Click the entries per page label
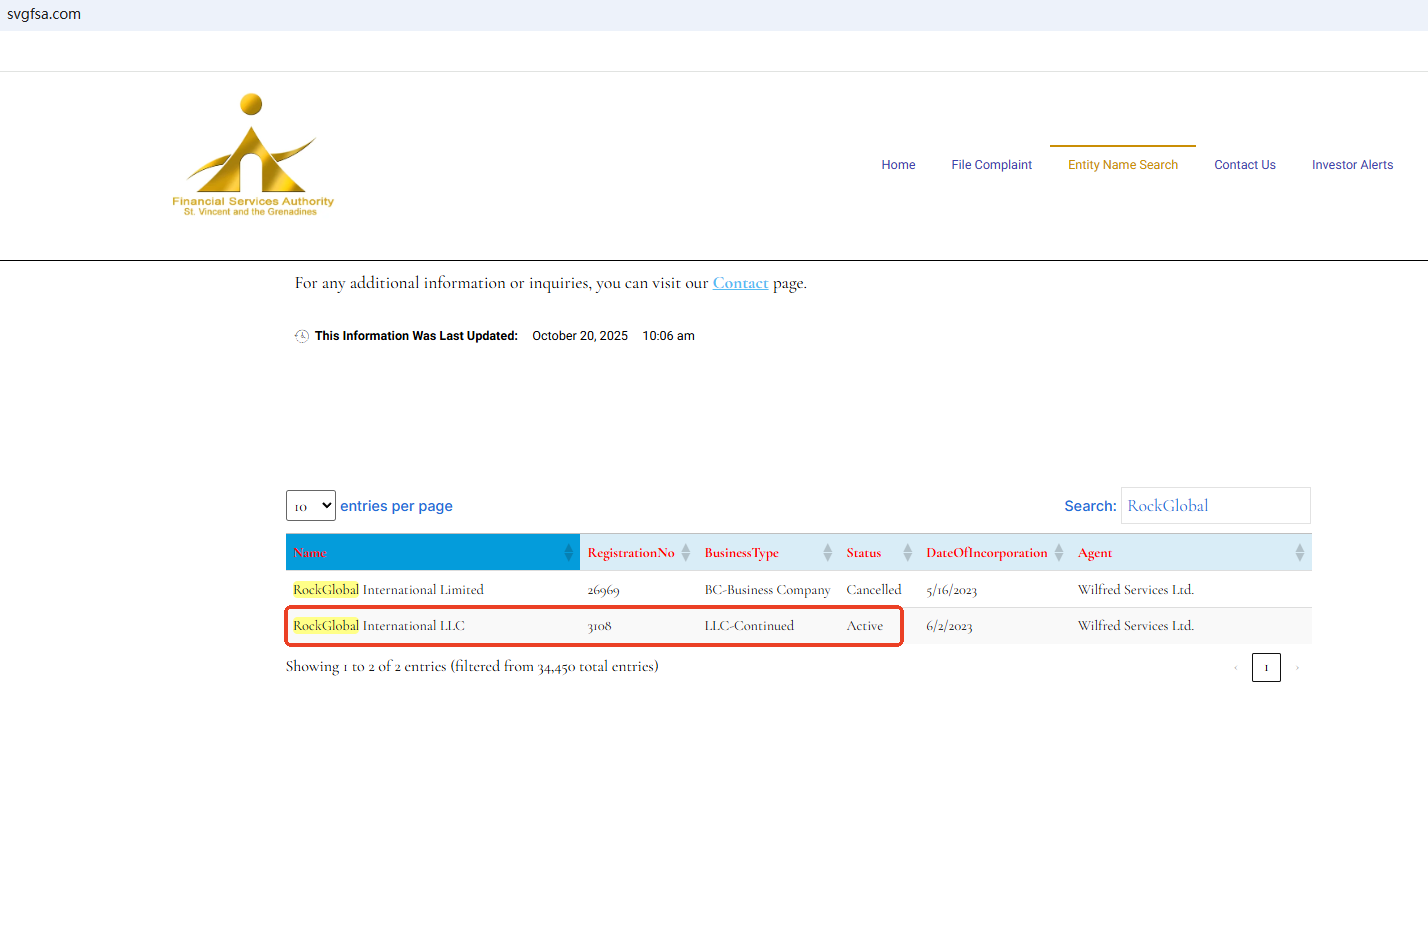 (x=396, y=506)
